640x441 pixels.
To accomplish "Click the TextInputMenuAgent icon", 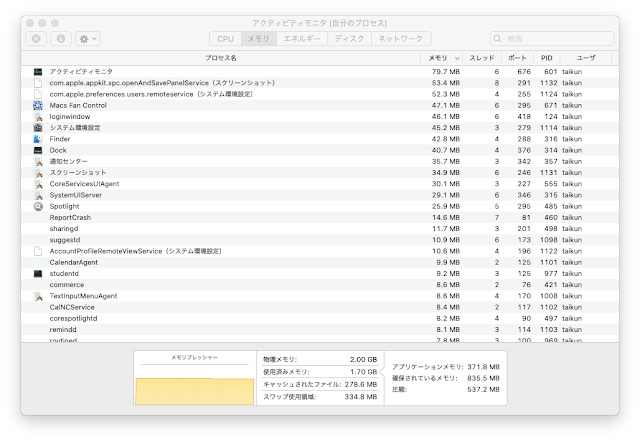I will [x=38, y=296].
